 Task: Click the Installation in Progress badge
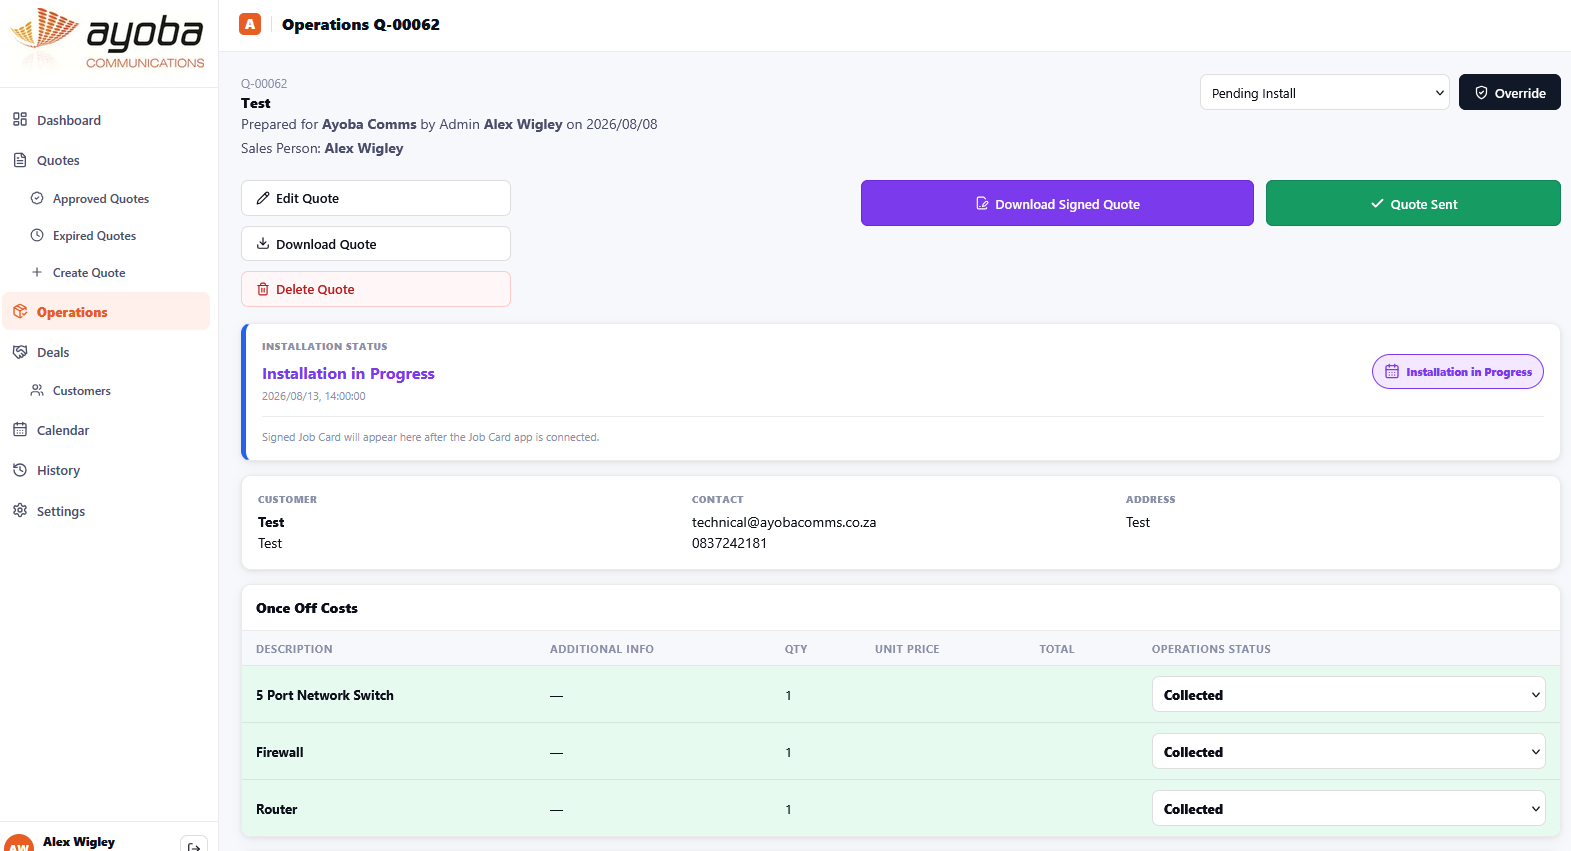(1457, 372)
